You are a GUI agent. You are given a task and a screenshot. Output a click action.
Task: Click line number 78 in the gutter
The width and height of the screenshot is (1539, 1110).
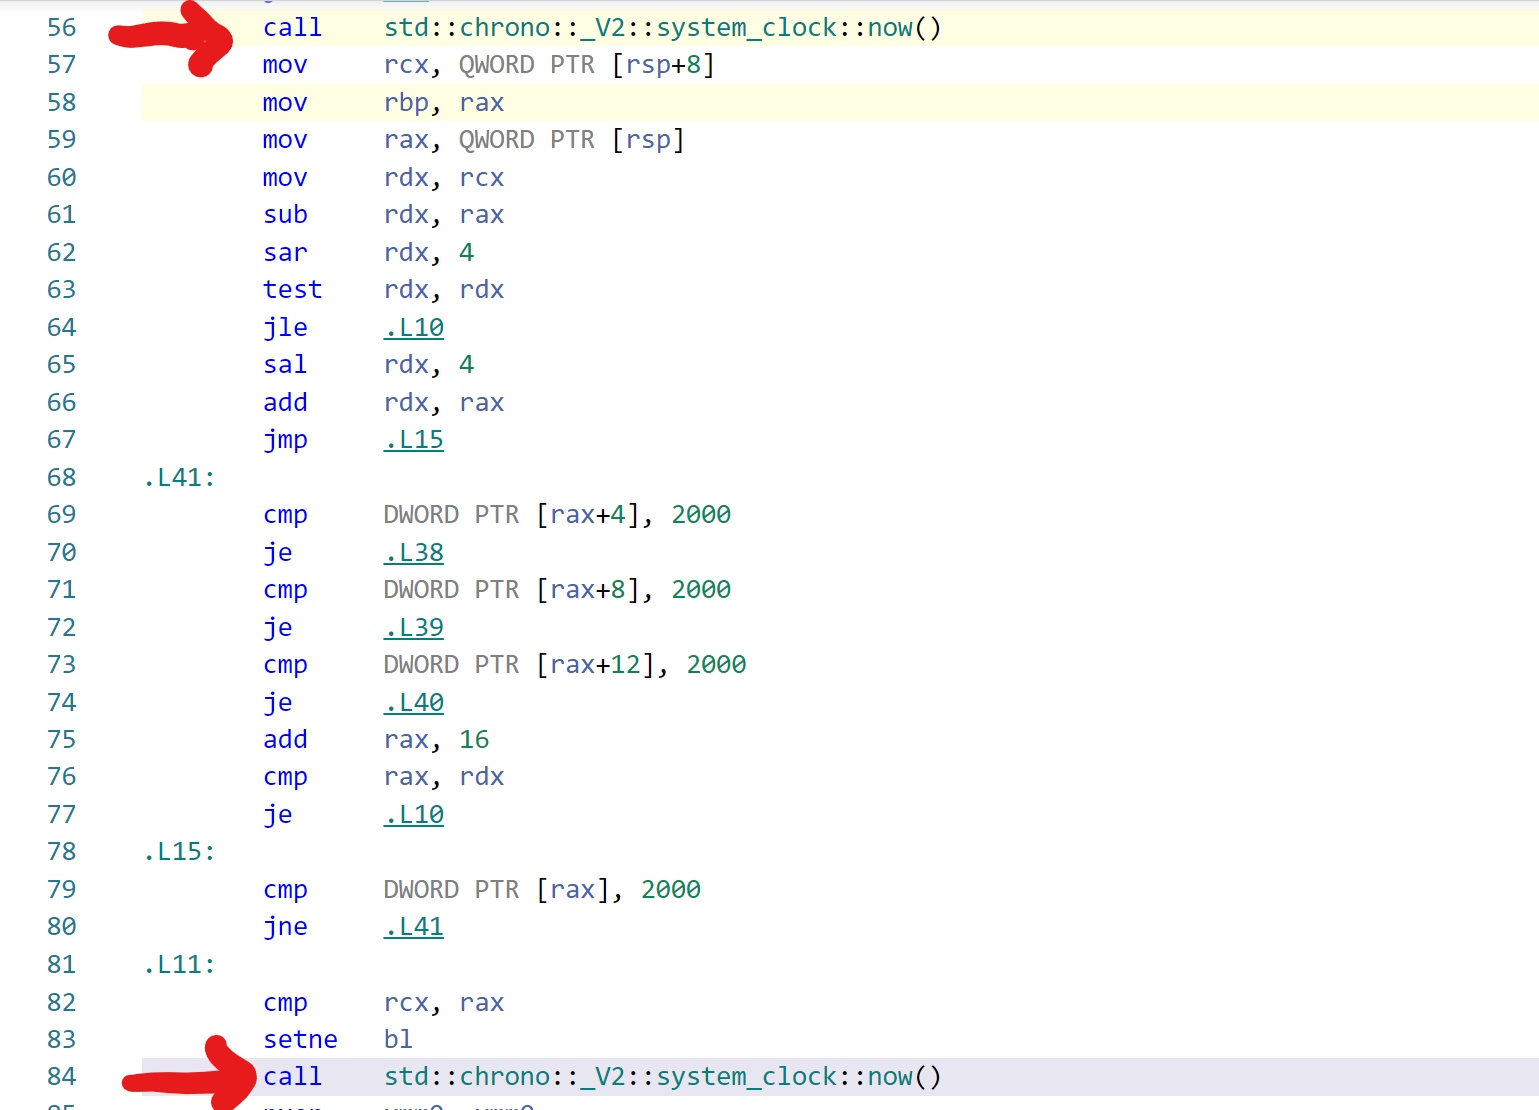62,852
